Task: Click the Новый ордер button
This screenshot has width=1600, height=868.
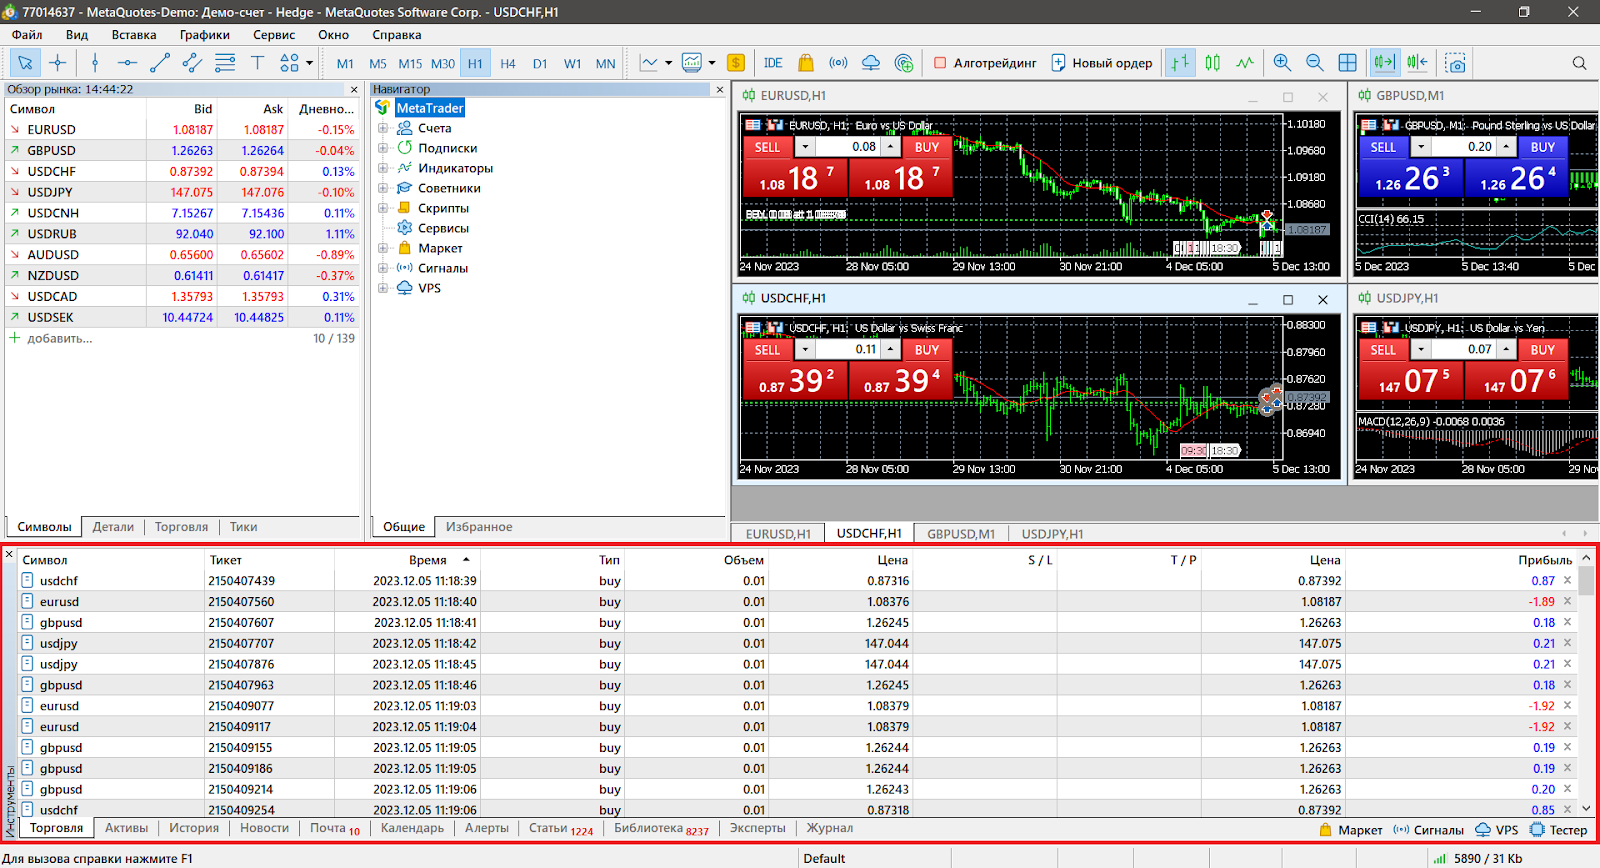Action: pos(1101,63)
